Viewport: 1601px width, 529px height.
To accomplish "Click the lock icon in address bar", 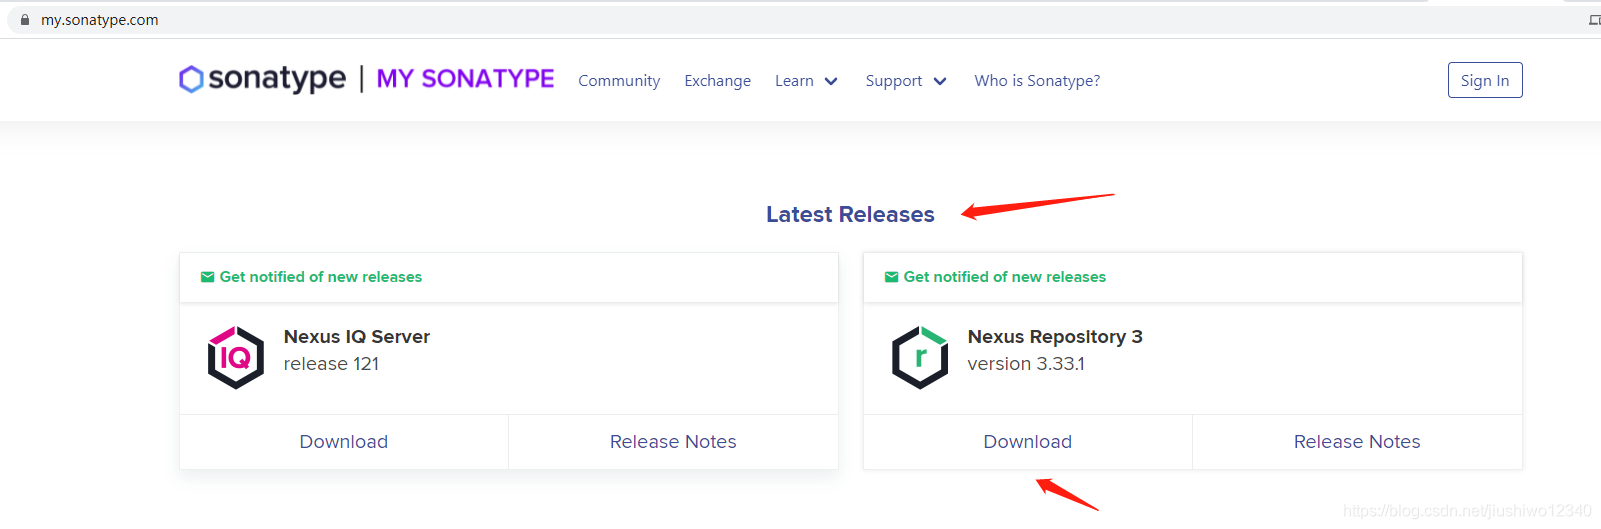I will tap(25, 20).
